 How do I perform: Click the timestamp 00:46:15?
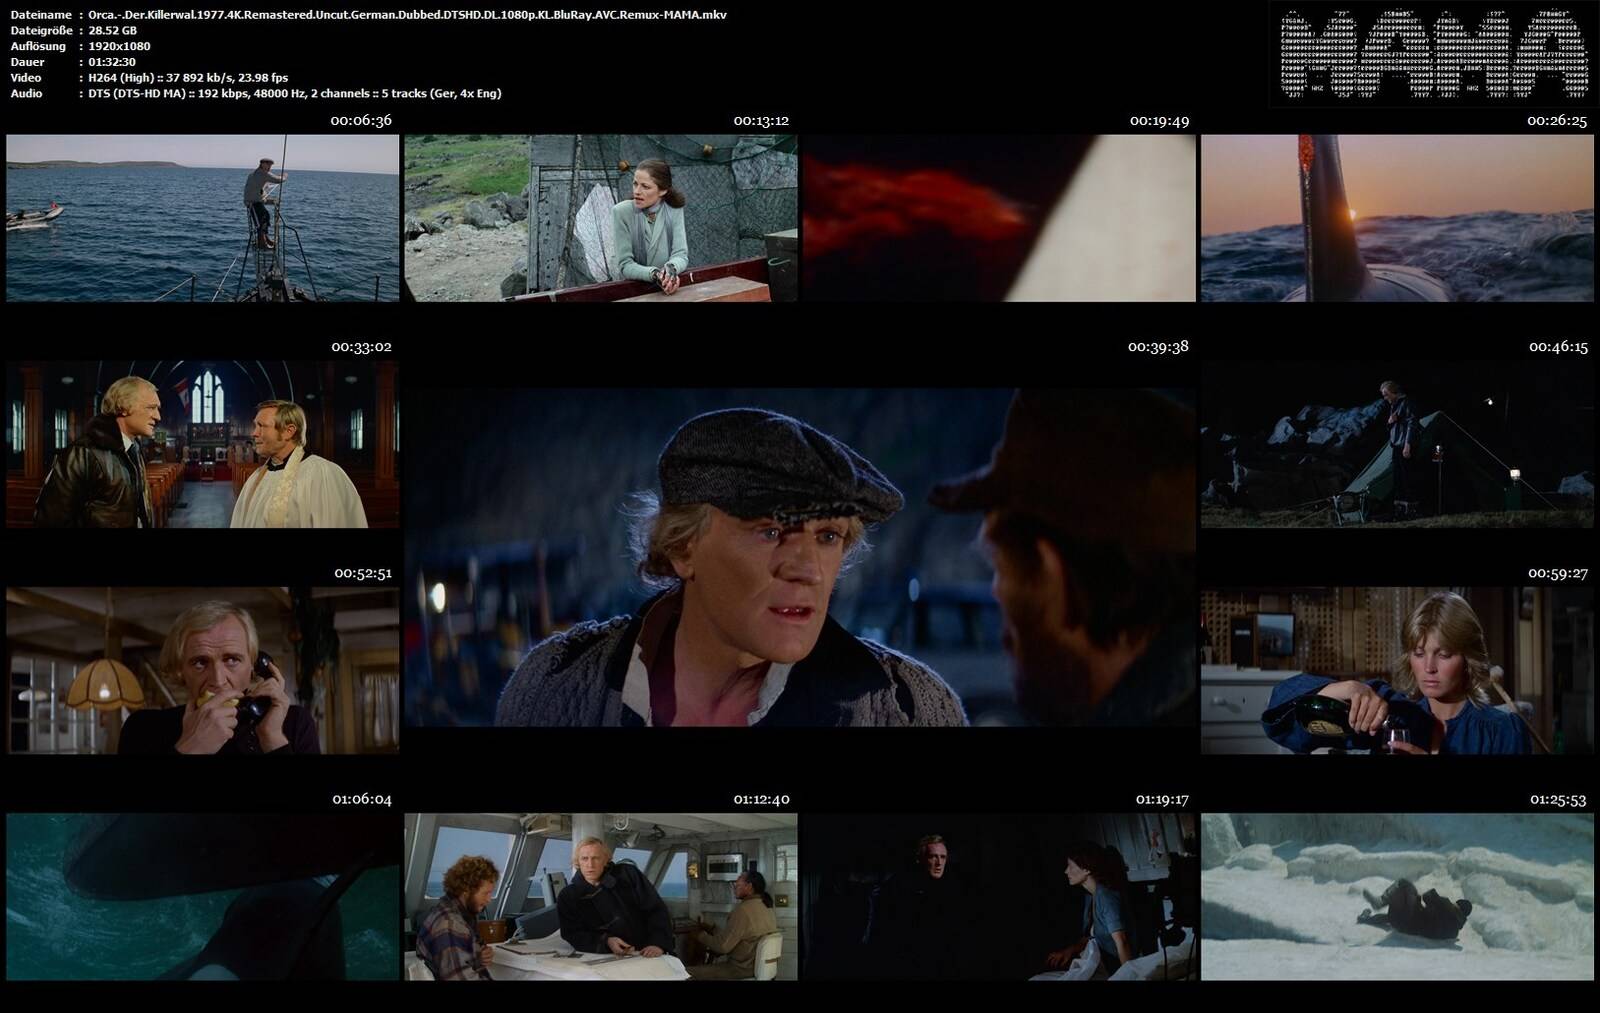[x=1558, y=347]
